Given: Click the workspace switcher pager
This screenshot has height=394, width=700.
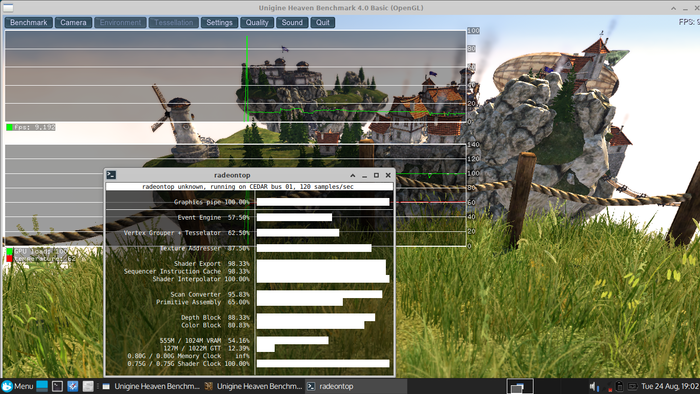Looking at the screenshot, I should [x=520, y=386].
